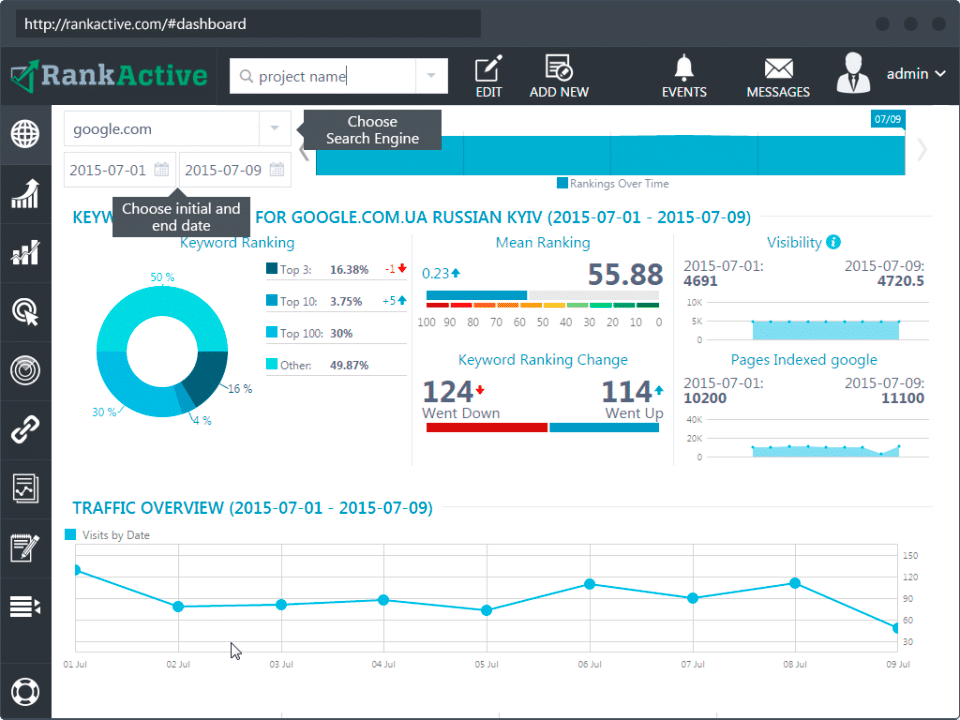Click the blue Went Up bar
The image size is (960, 720).
click(x=604, y=427)
